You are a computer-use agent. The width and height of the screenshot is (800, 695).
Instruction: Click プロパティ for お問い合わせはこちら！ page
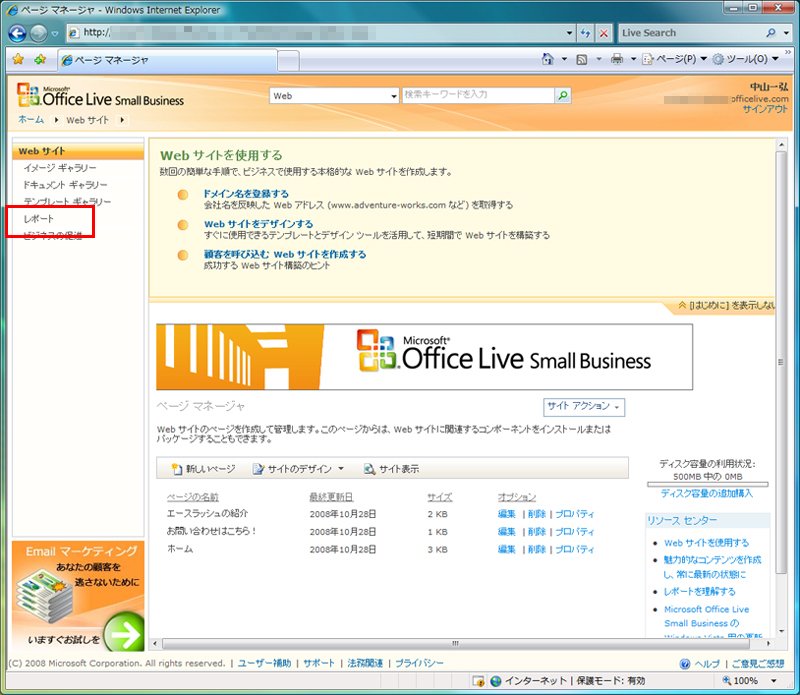(574, 532)
